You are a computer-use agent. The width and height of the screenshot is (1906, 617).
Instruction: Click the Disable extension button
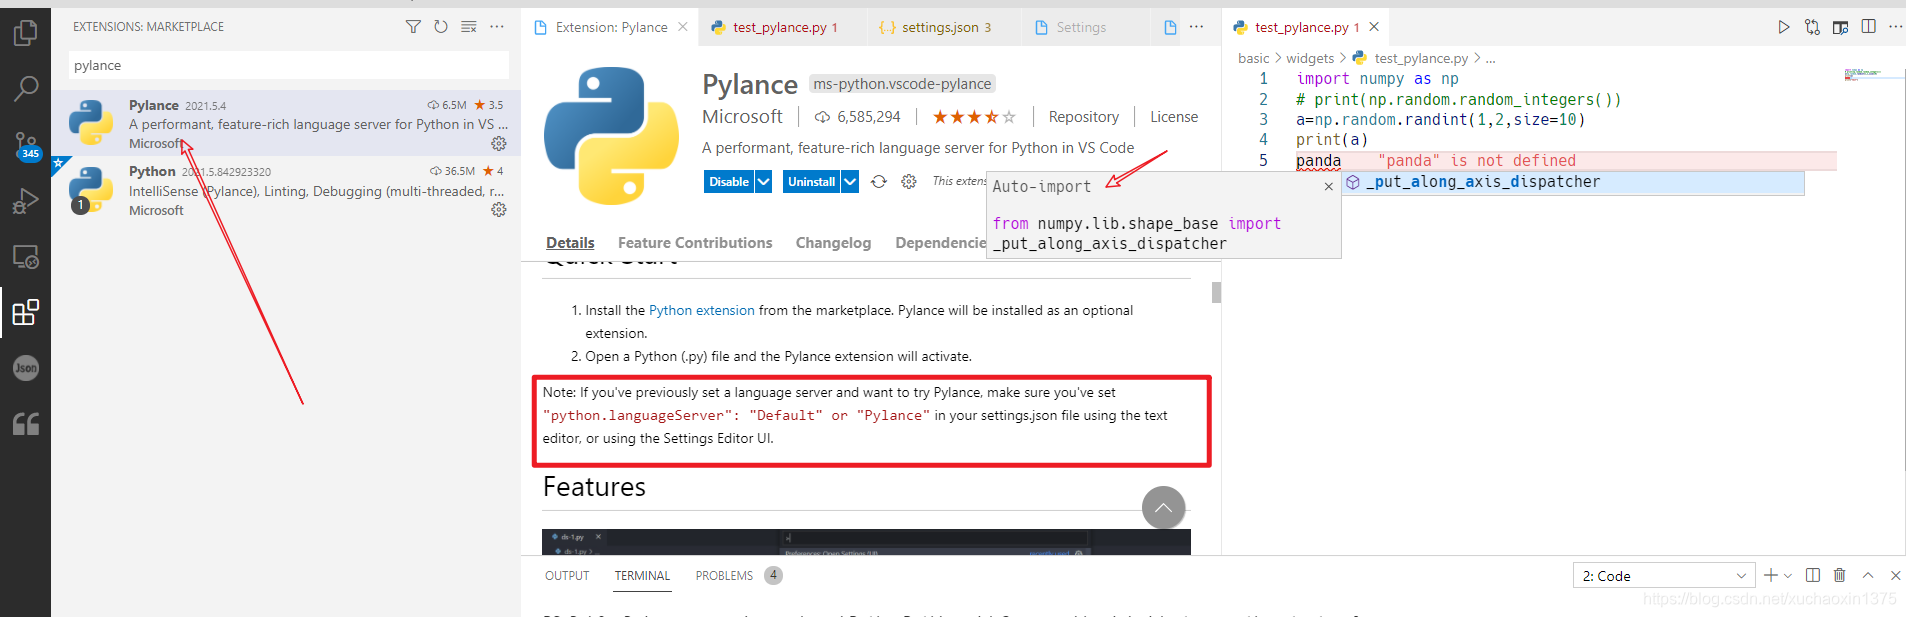click(729, 182)
